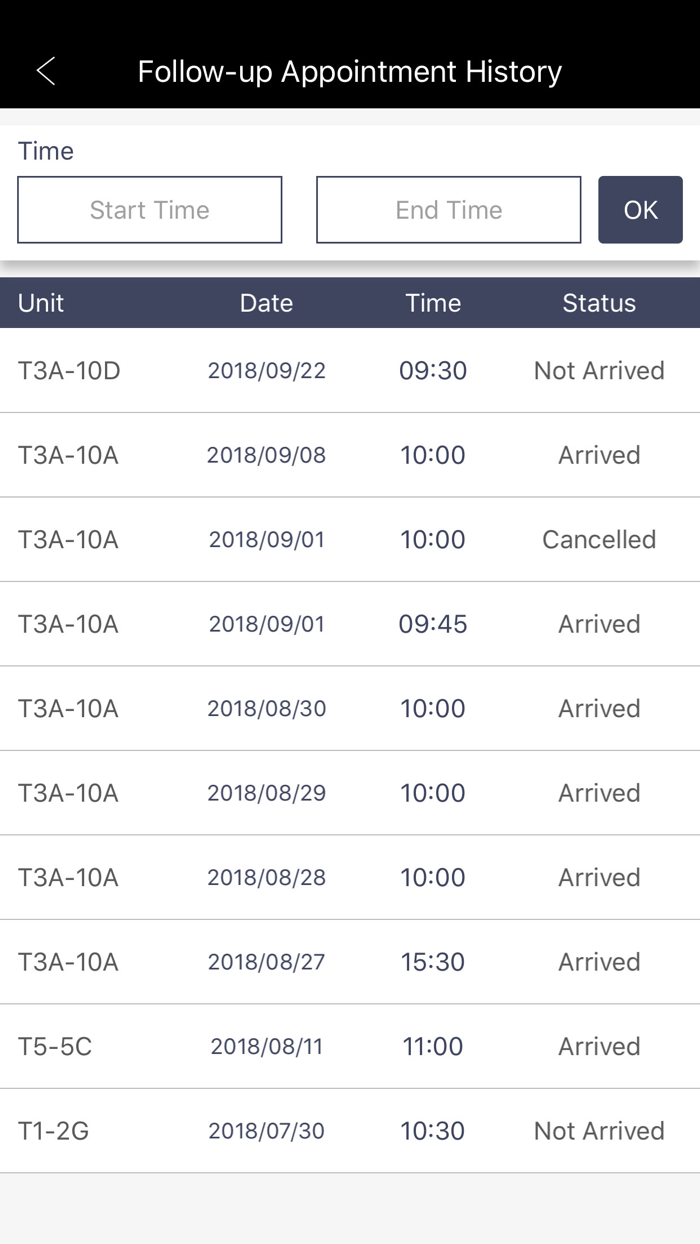Open the T1-2G appointment row

53,1131
